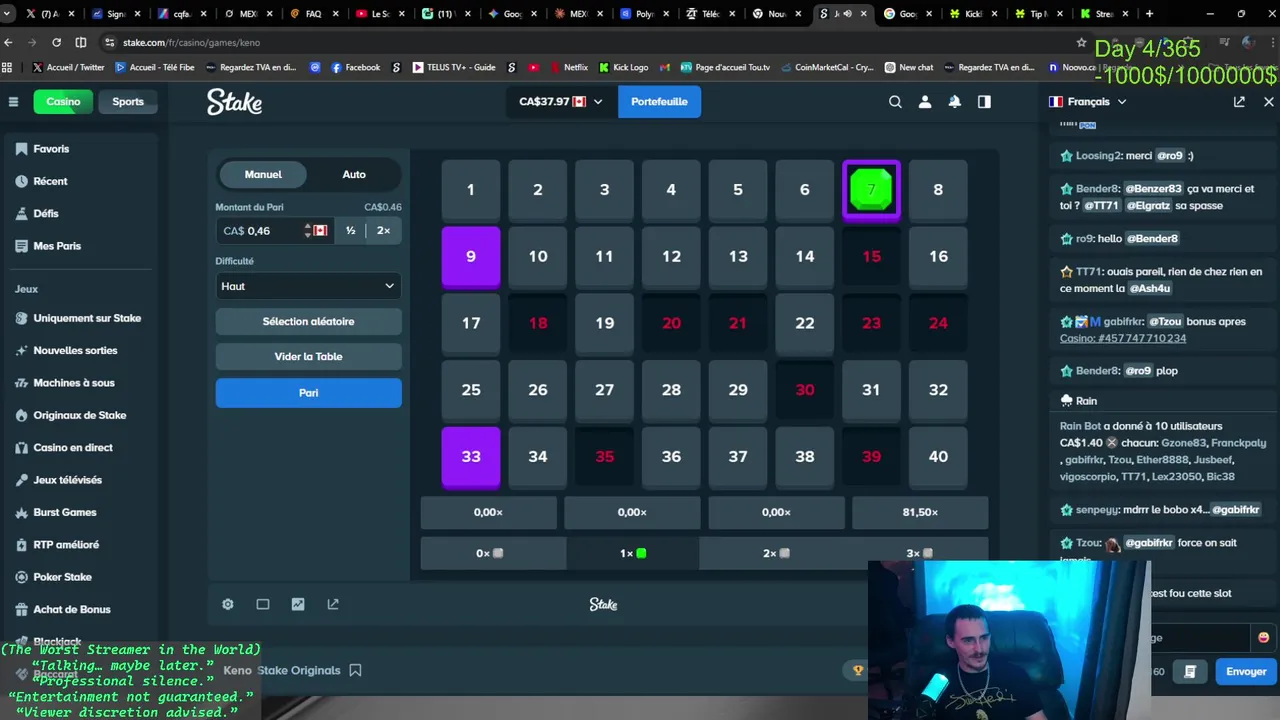
Task: Open the emoji picker in chat
Action: tap(1263, 638)
